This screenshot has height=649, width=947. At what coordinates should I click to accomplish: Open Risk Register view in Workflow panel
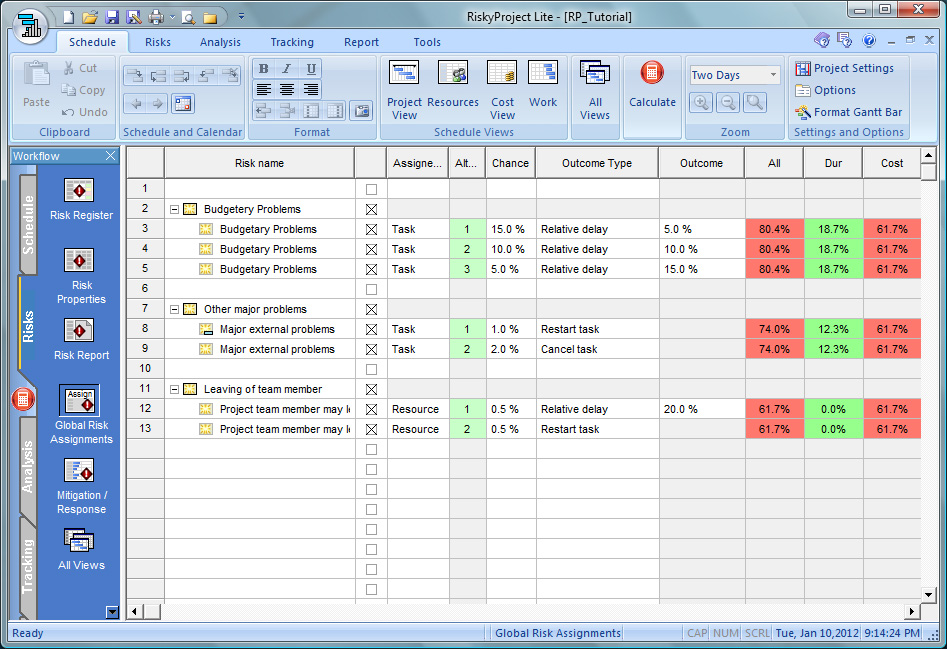tap(81, 200)
